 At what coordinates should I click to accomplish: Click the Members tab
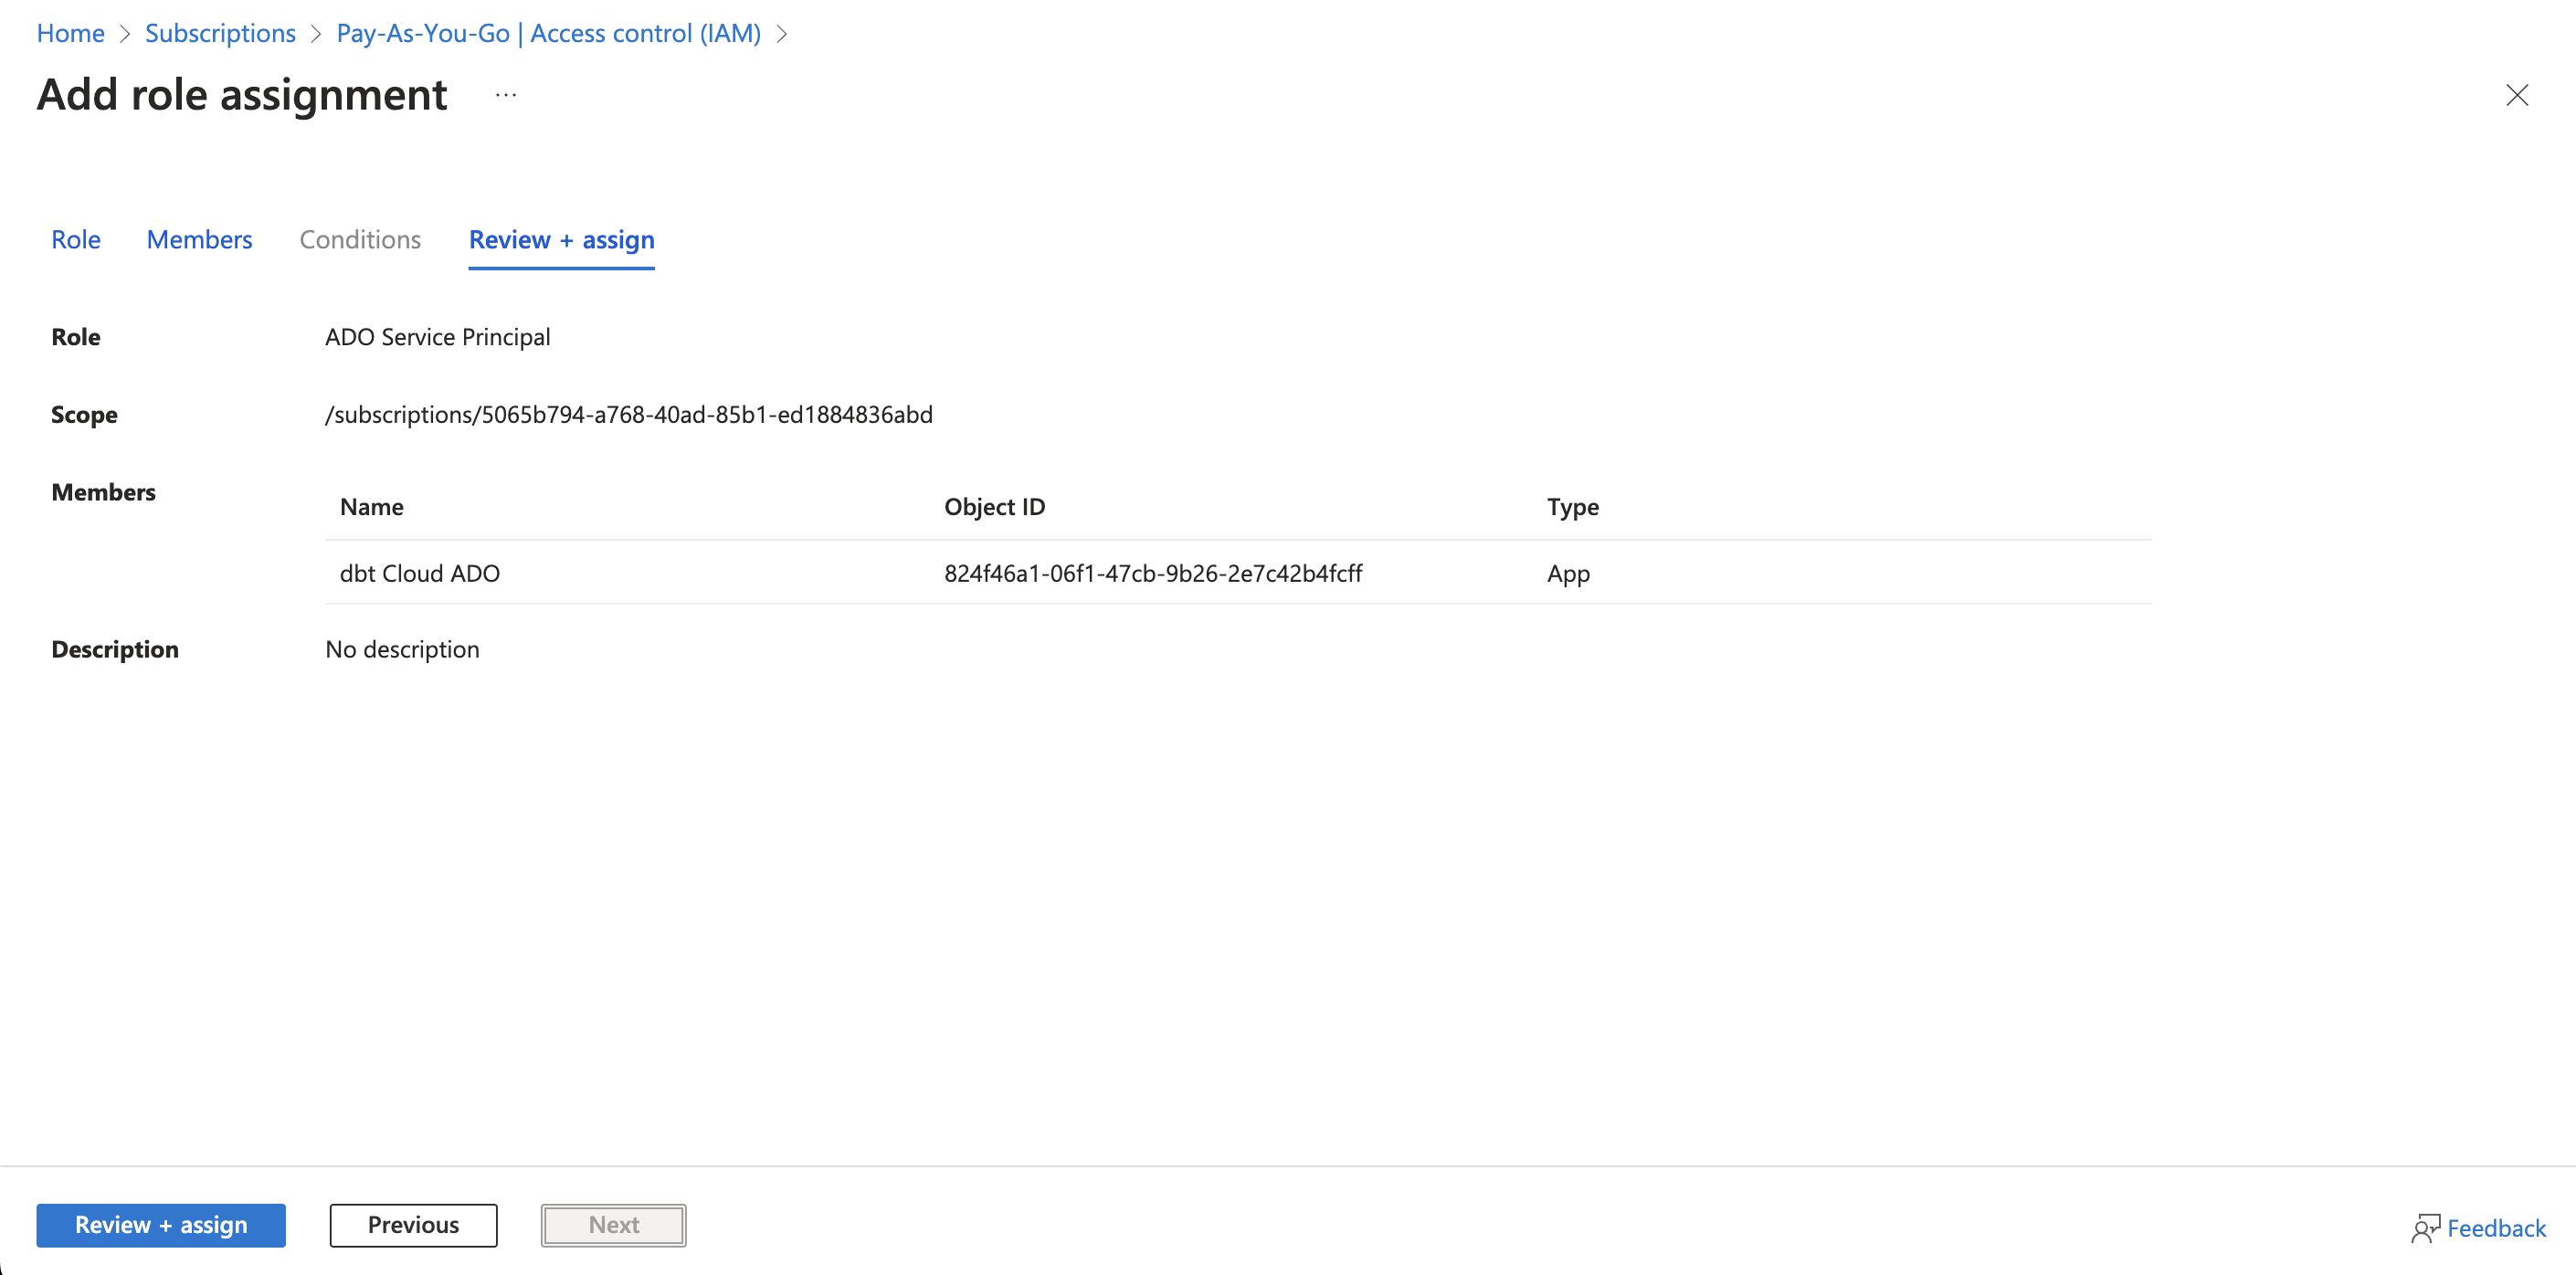pos(199,238)
